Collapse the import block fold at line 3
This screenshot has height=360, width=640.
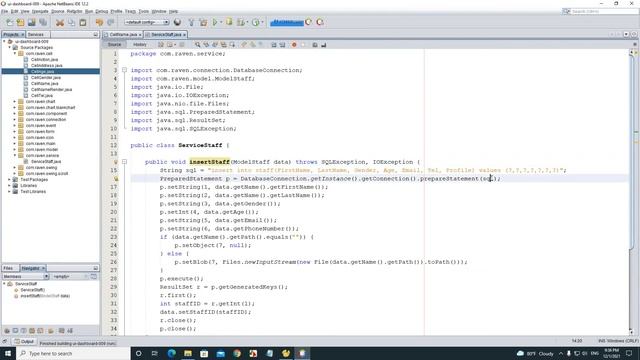[x=124, y=70]
